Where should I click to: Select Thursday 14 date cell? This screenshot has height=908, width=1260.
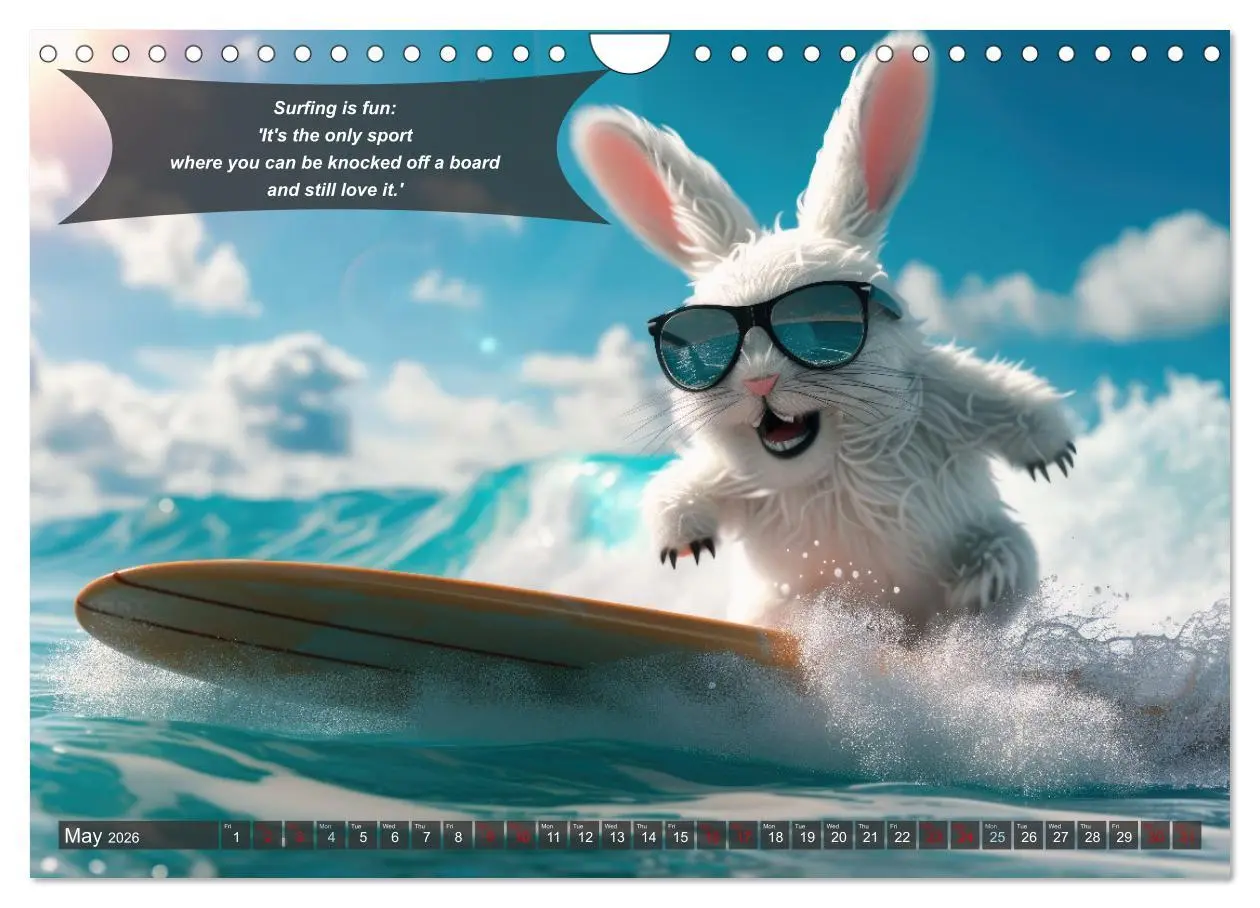pos(649,836)
